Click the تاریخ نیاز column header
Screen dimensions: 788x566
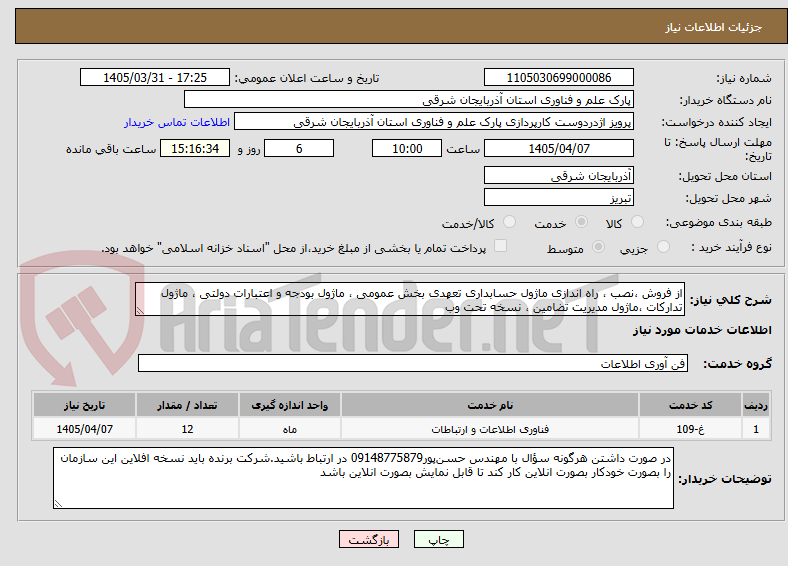(x=84, y=405)
